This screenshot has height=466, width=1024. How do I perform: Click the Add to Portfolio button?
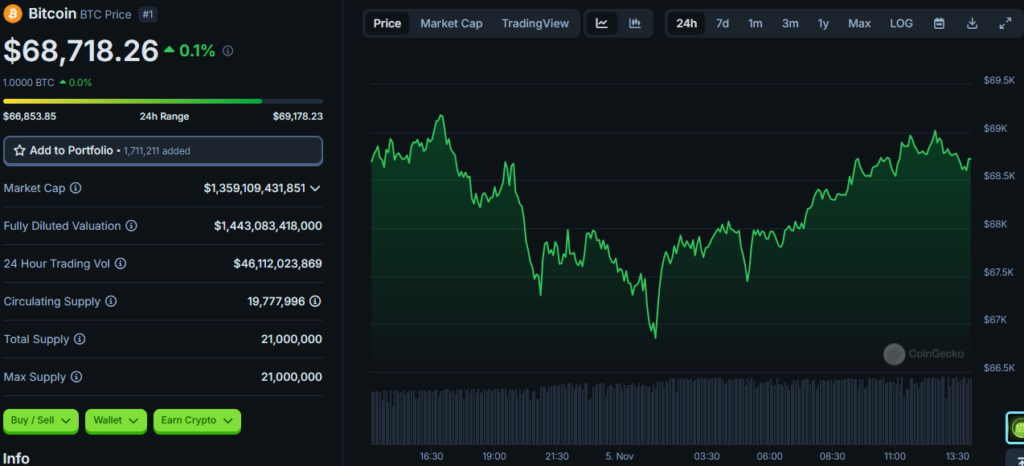[x=163, y=151]
